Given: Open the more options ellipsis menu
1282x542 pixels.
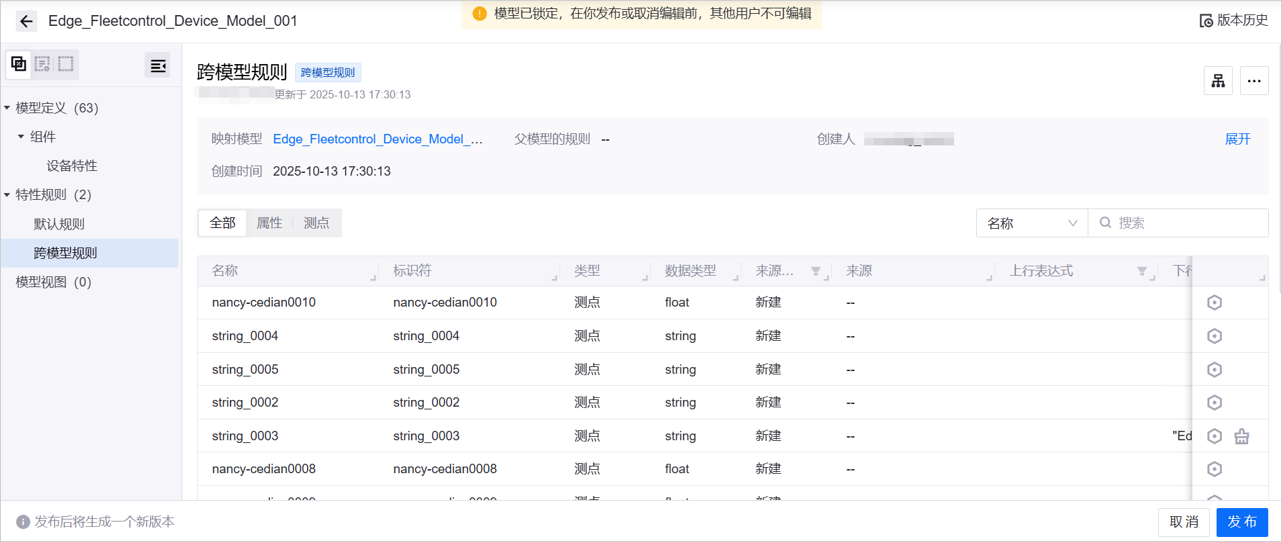Looking at the screenshot, I should 1254,81.
